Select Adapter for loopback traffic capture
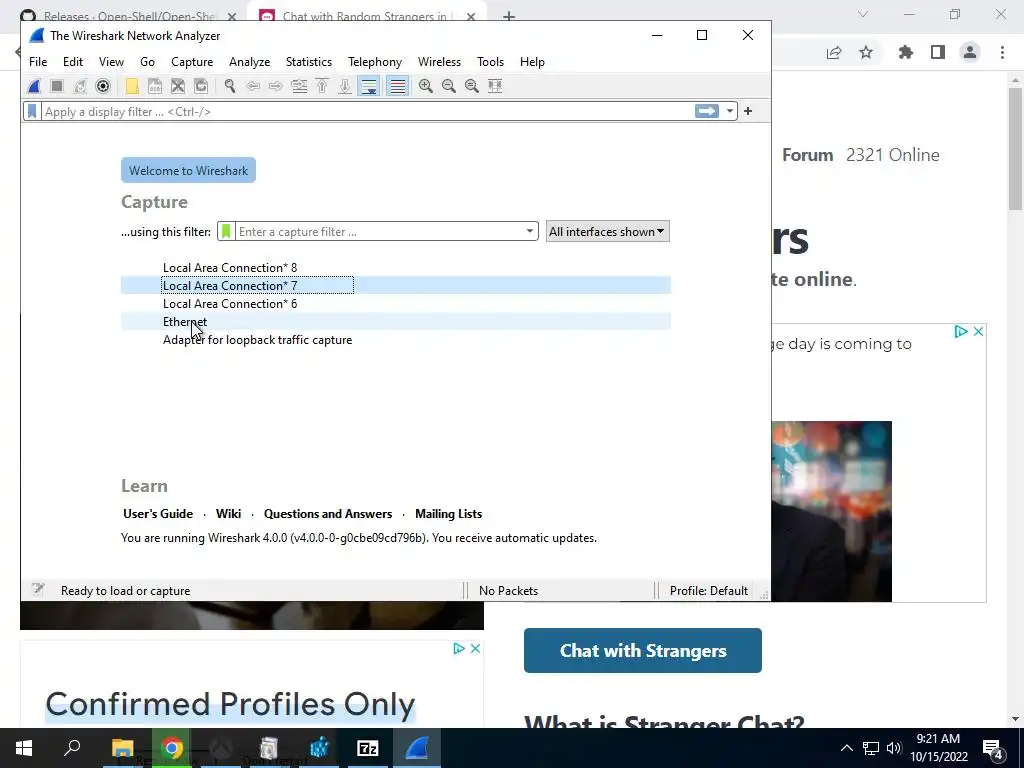 [396, 340]
